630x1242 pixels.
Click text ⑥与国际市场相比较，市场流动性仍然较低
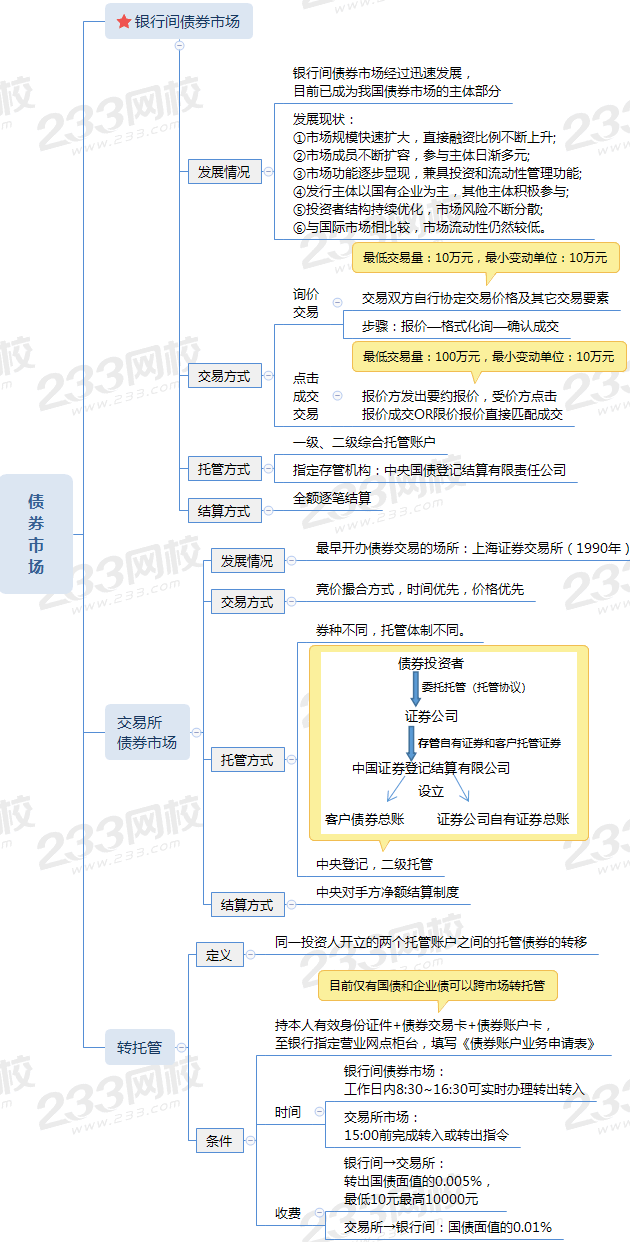point(419,227)
